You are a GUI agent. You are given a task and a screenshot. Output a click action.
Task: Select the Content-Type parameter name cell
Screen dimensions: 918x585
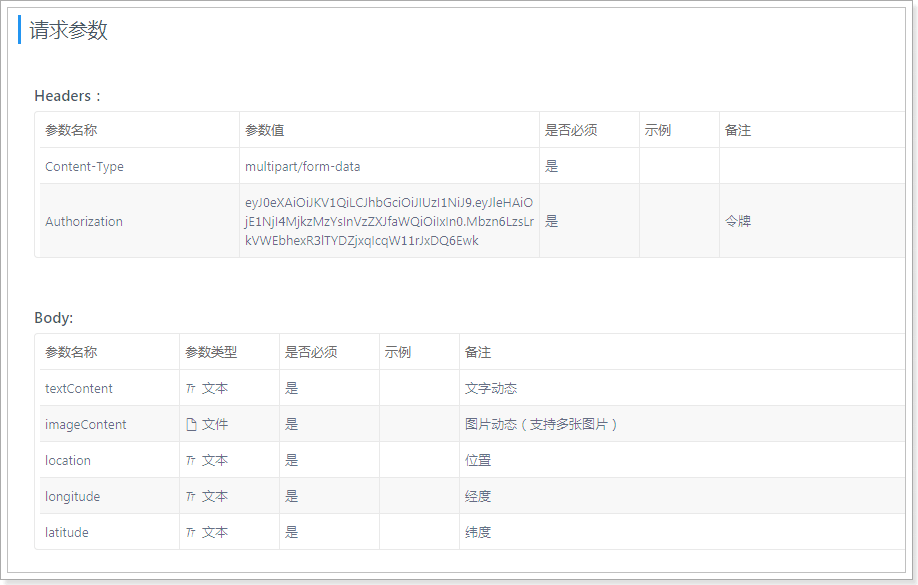tap(84, 167)
